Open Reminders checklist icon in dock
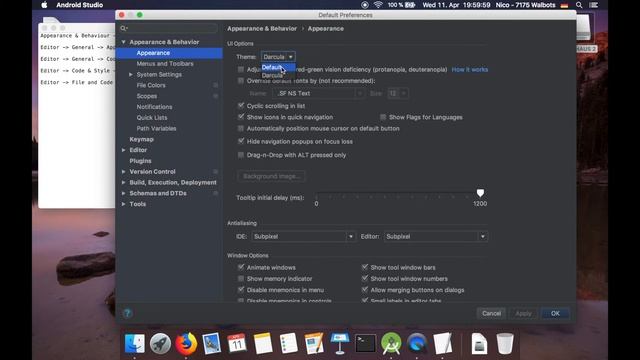Screen dimensions: 640x360 point(289,343)
